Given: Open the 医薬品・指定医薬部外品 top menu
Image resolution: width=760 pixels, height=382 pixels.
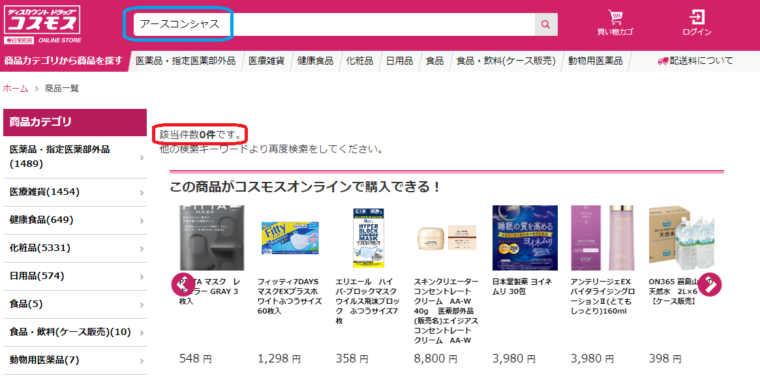Looking at the screenshot, I should coord(186,61).
